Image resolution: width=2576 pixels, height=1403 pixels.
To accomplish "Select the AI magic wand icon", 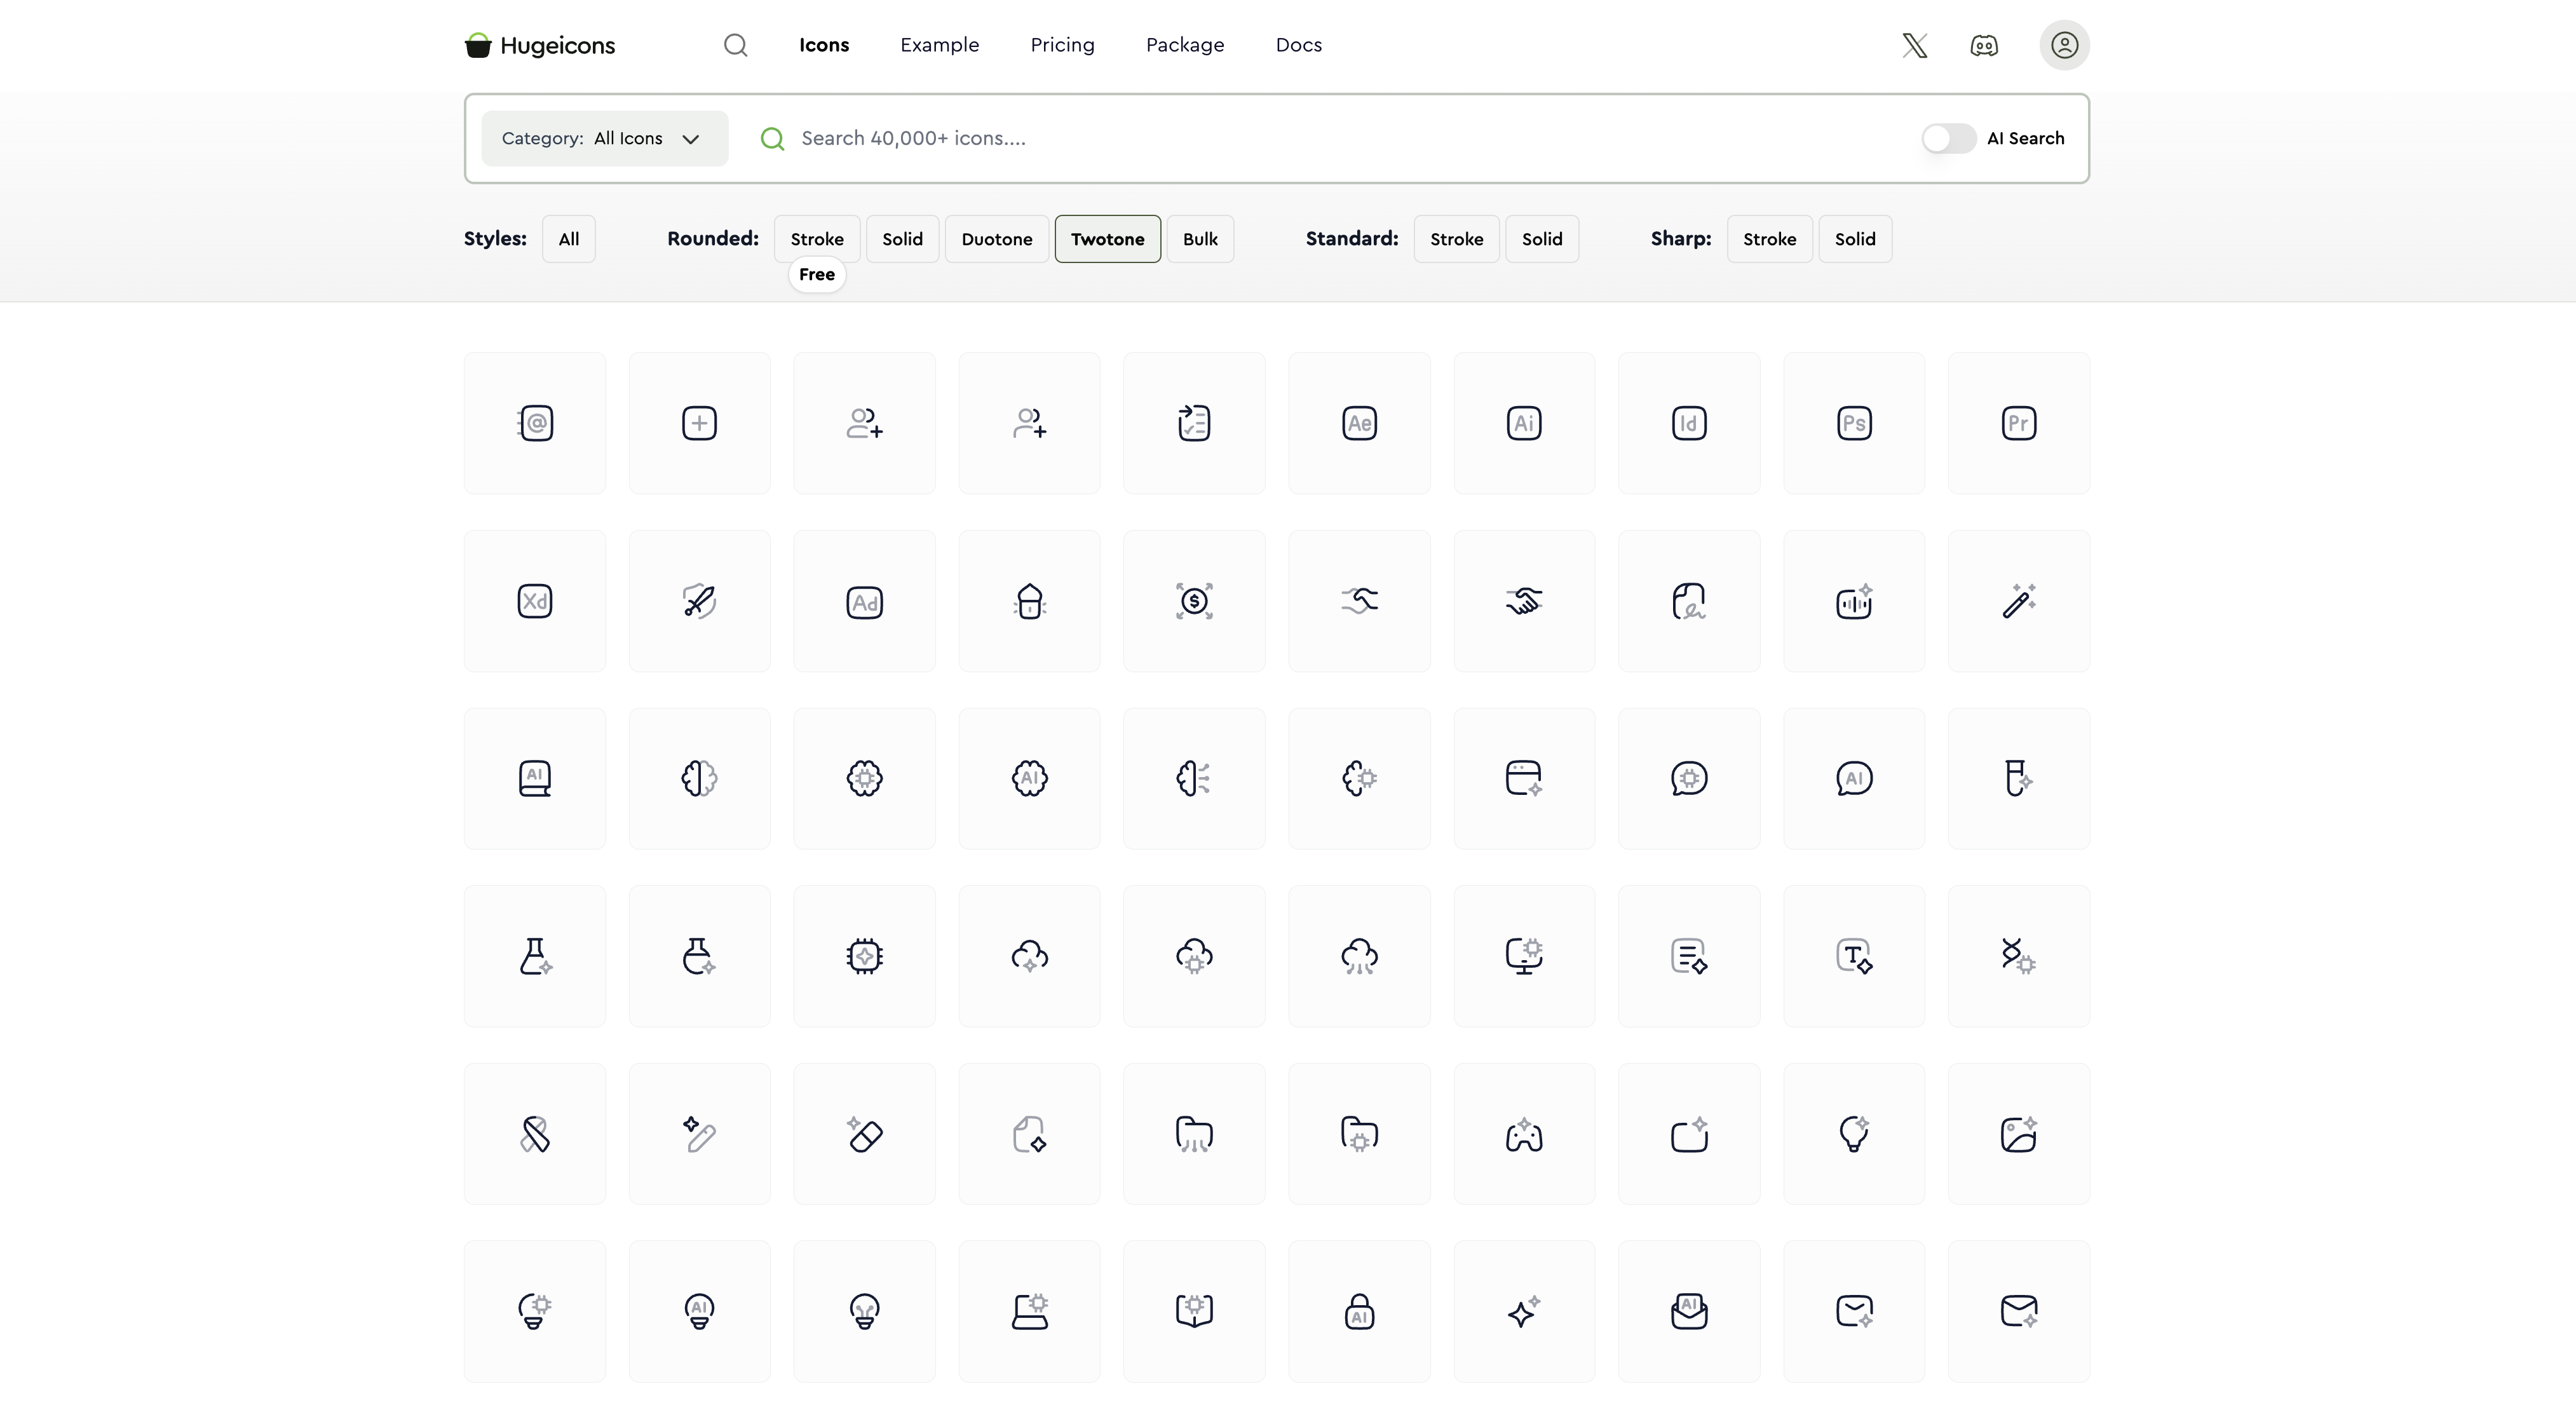I will tap(2018, 601).
